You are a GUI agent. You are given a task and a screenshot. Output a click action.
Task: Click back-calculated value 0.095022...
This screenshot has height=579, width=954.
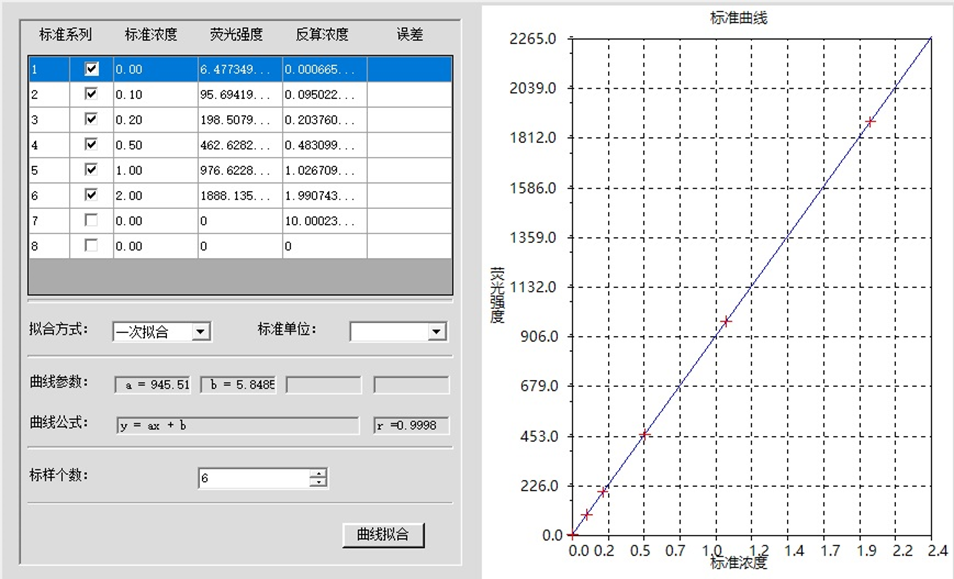click(x=325, y=94)
